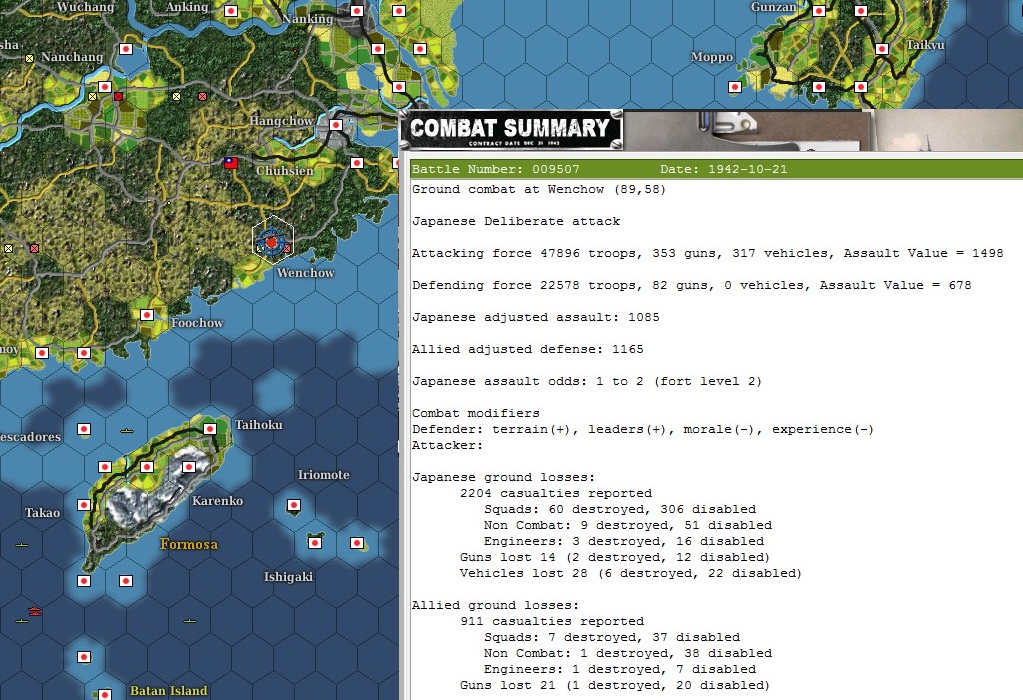Click the Chinese flag base west of Chuhsien
Screen dimensions: 1023x700
(231, 162)
